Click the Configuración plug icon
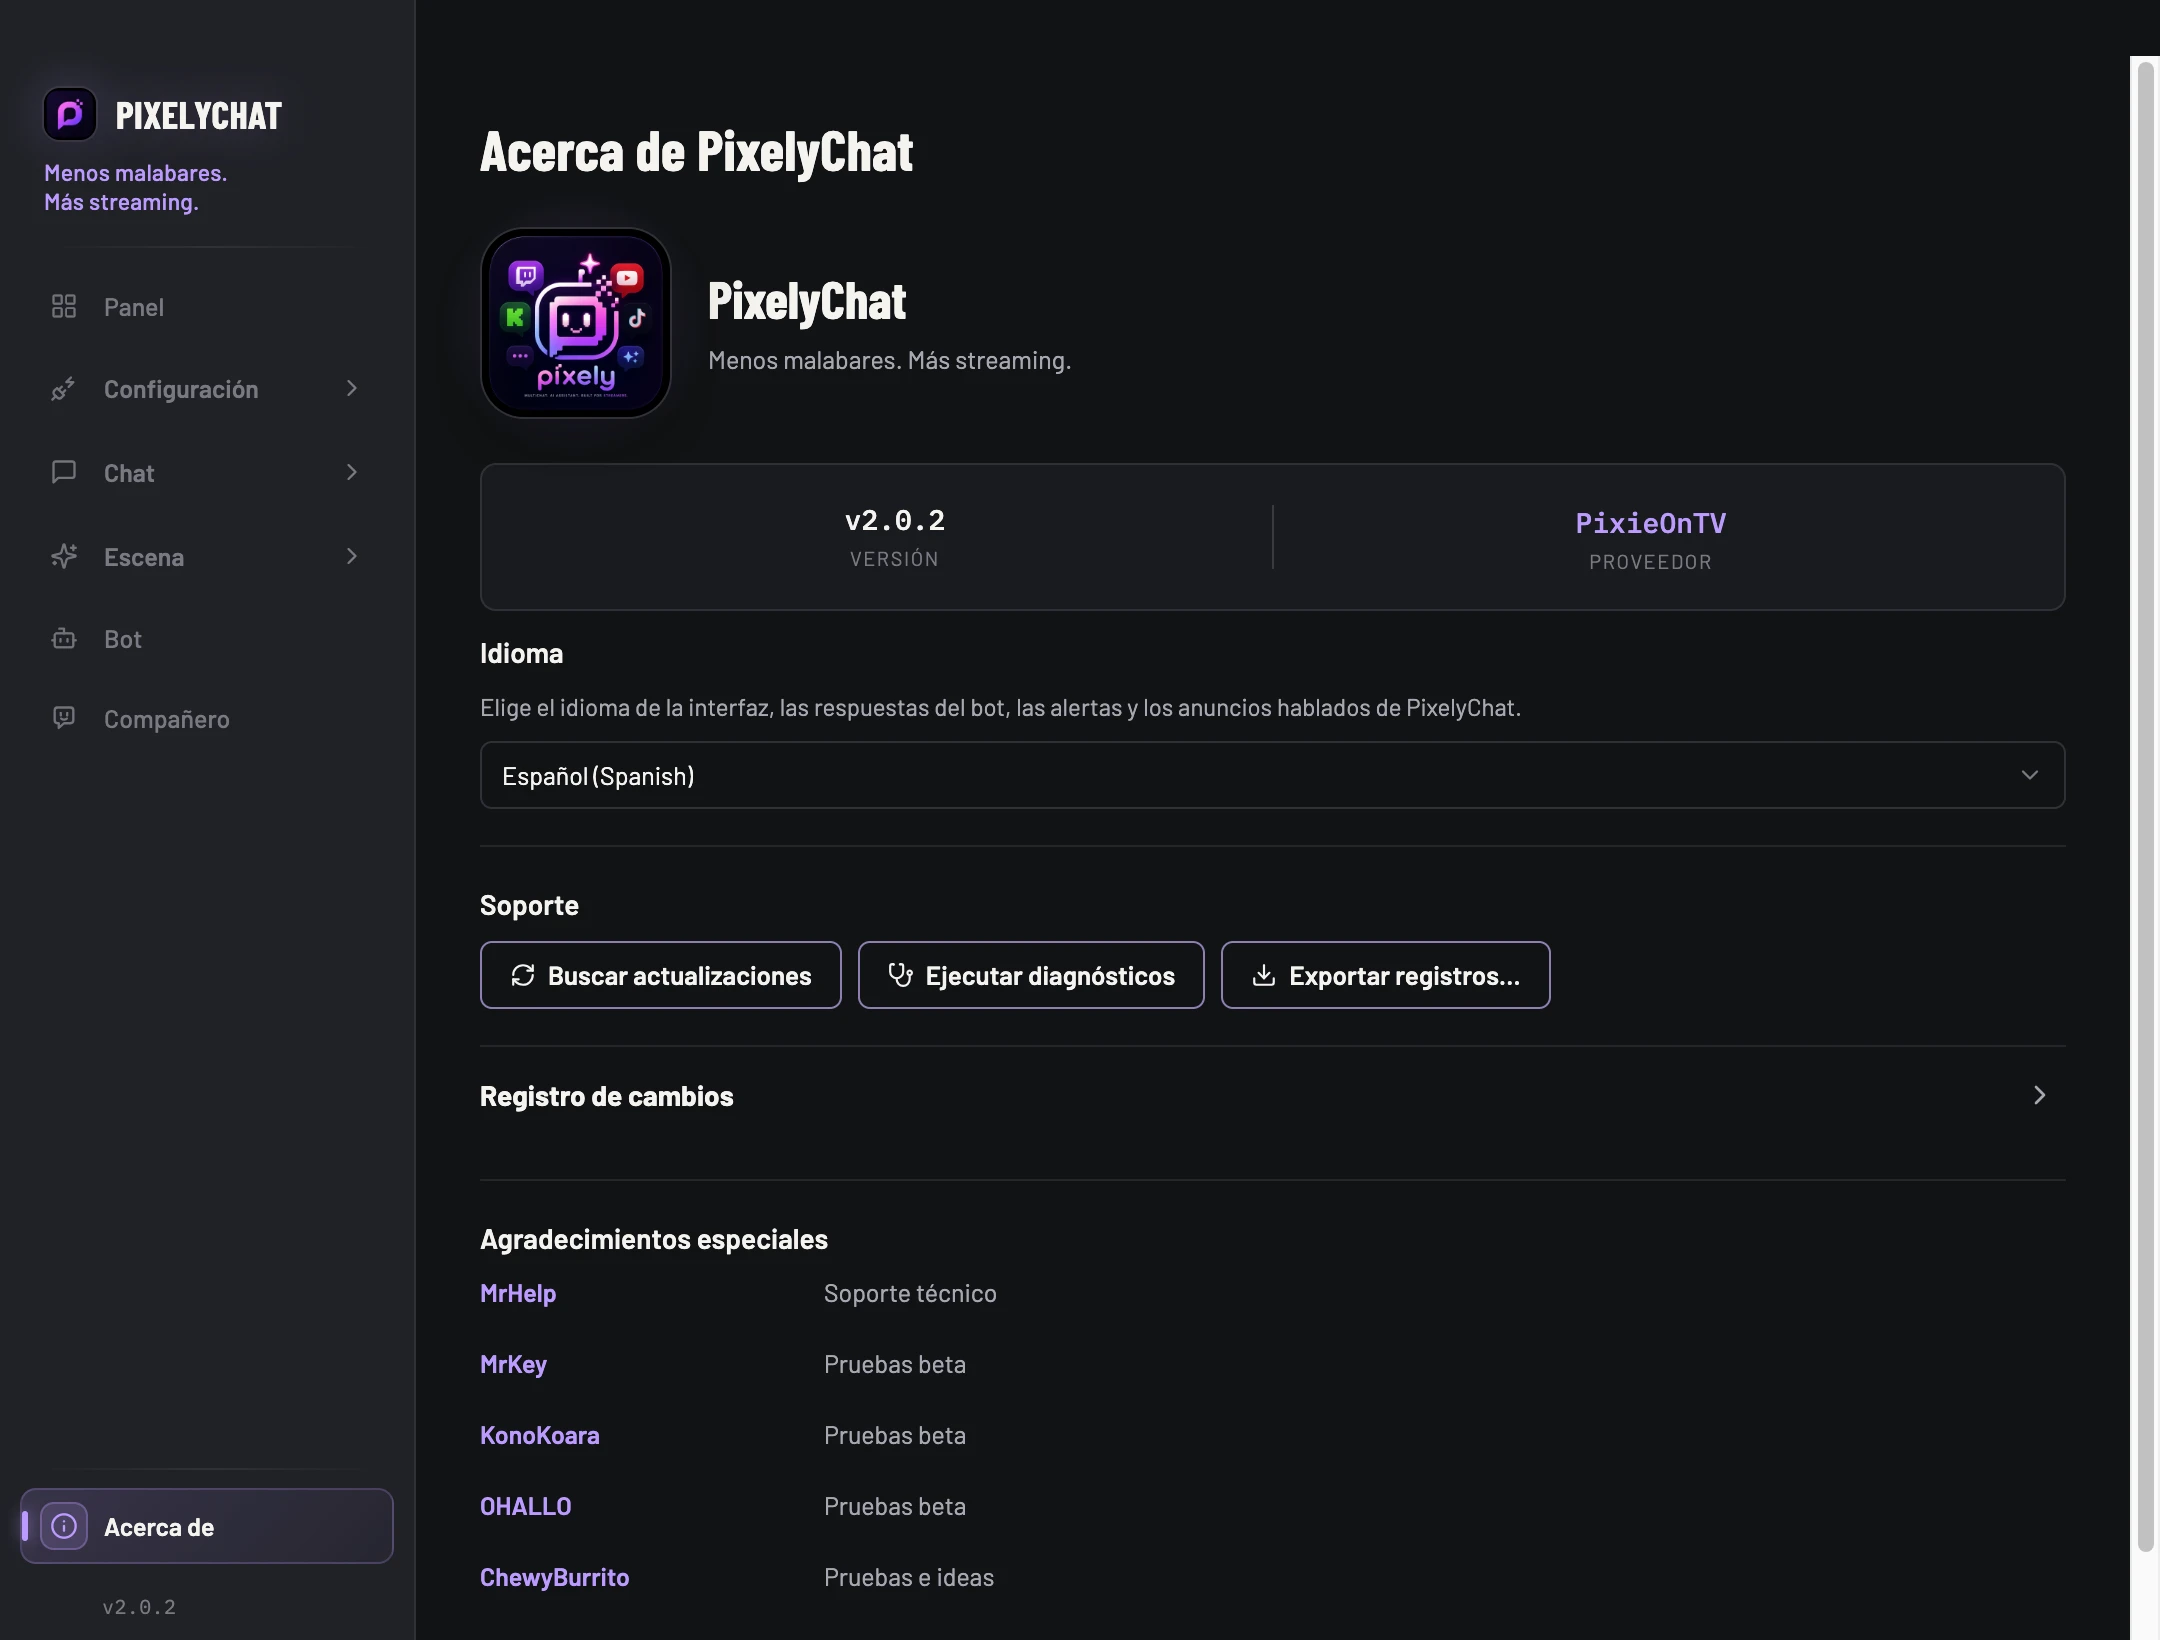The image size is (2160, 1640). [x=64, y=389]
